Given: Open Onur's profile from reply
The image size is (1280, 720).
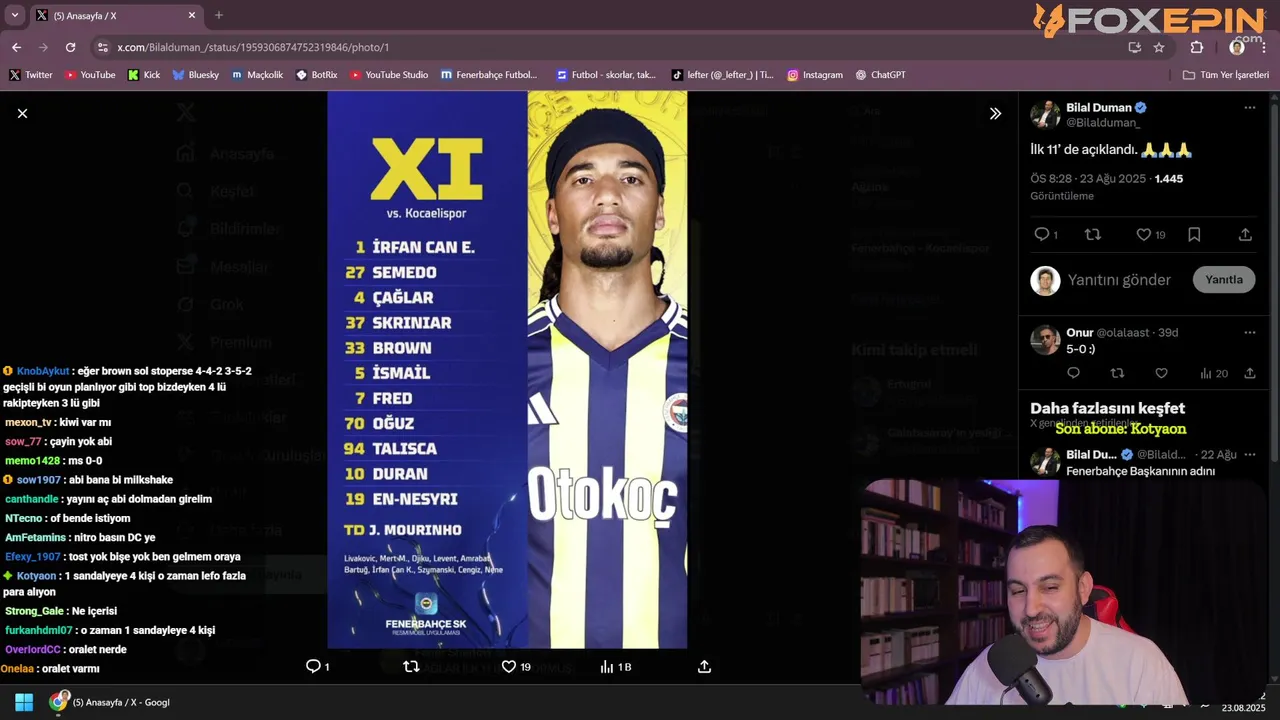Looking at the screenshot, I should click(1079, 333).
